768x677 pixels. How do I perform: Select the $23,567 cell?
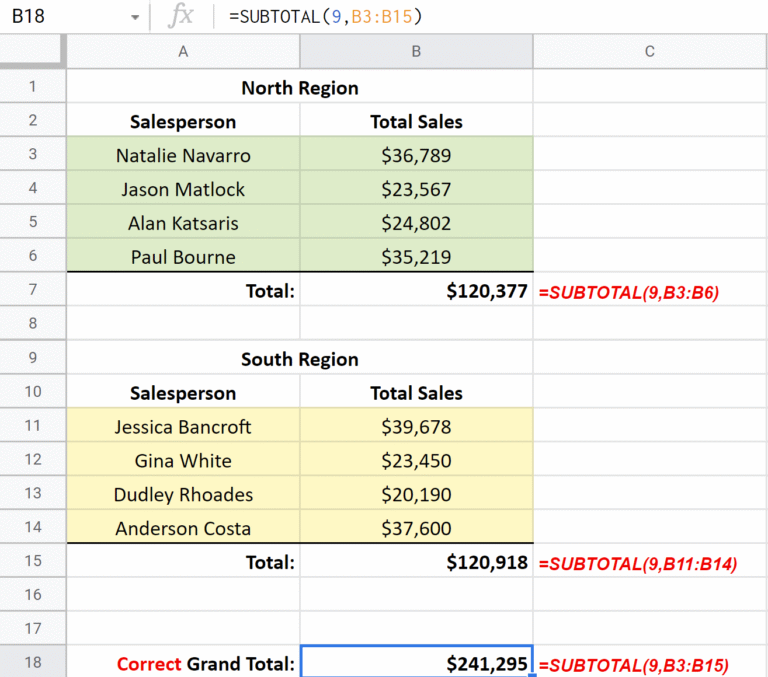coord(416,188)
